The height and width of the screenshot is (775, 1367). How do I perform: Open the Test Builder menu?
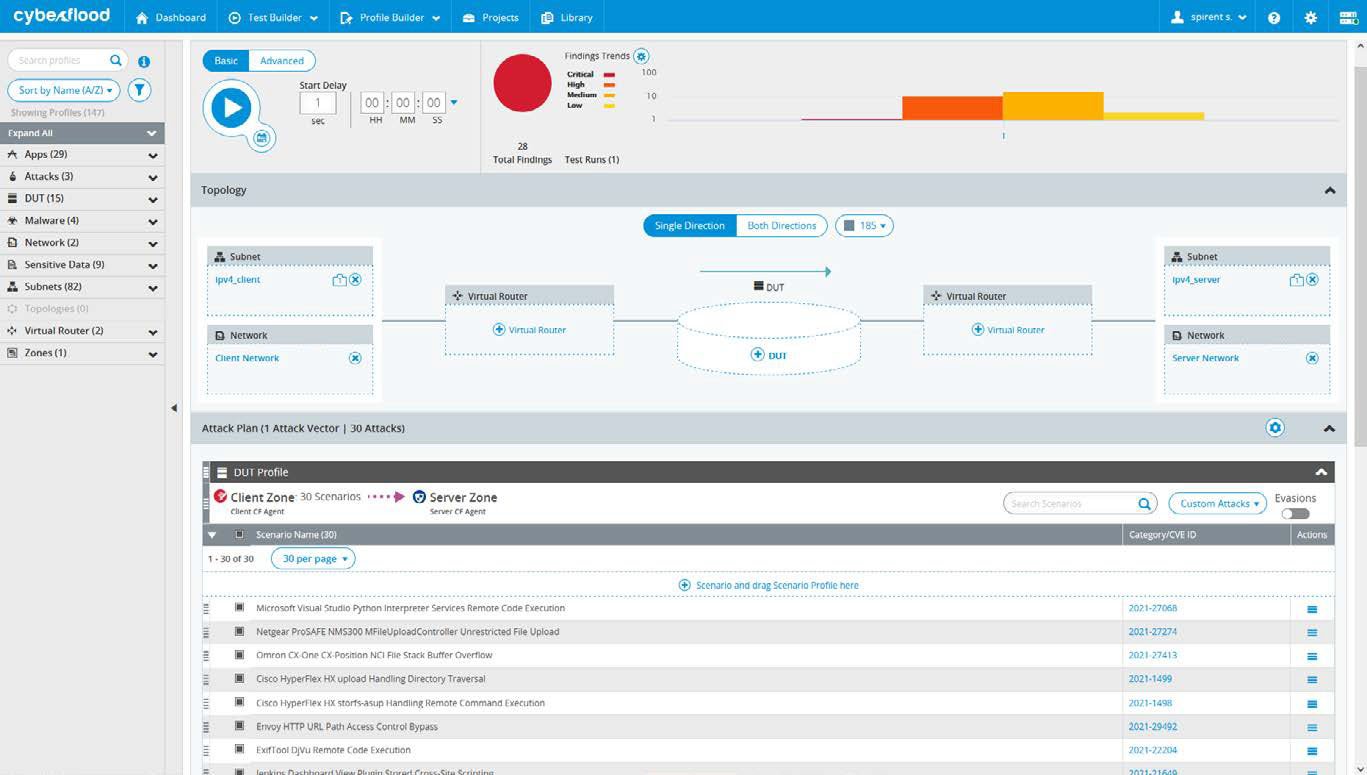(x=273, y=18)
